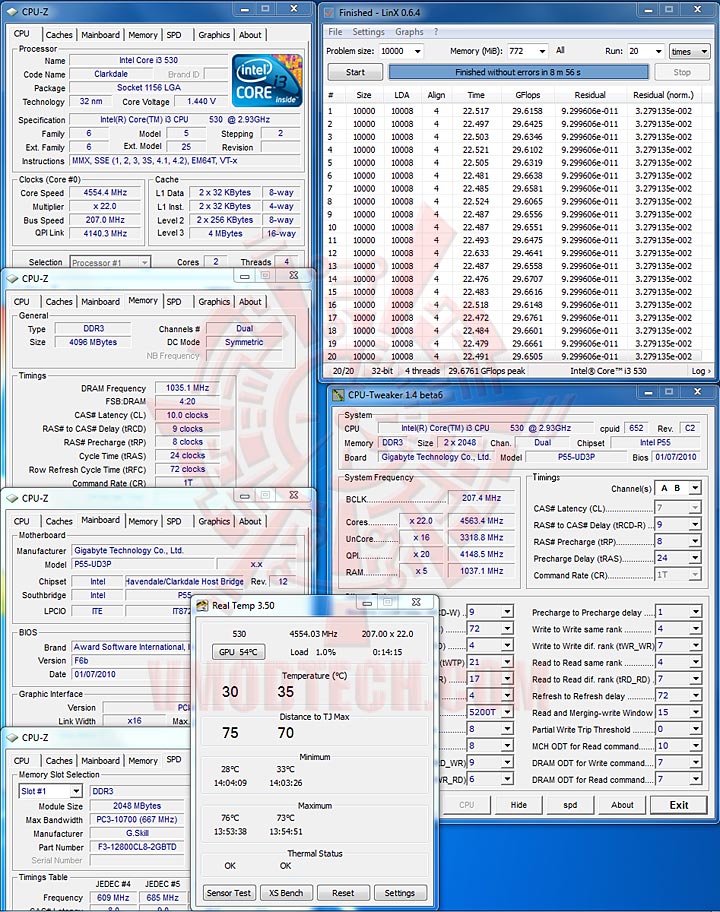The width and height of the screenshot is (720, 912).
Task: Switch to Caches tab in top CPU-Z window
Action: coord(59,35)
